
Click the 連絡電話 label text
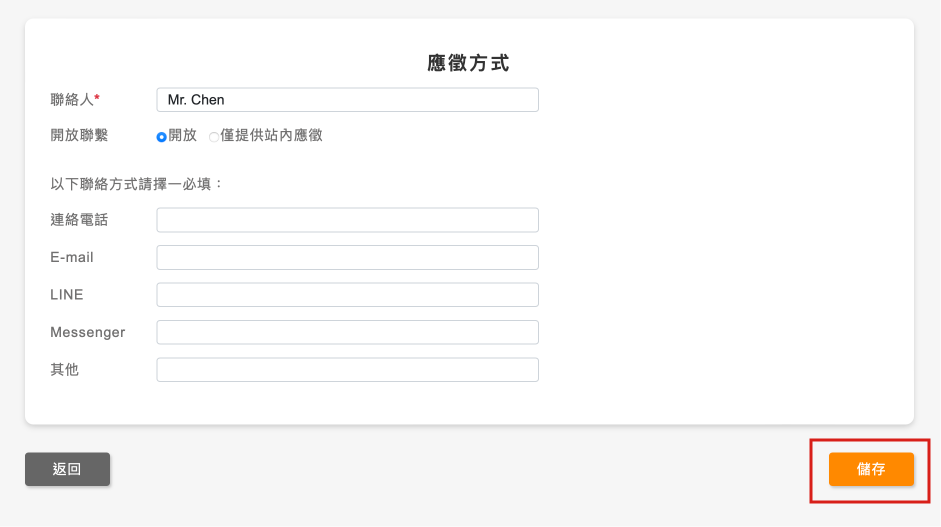(x=79, y=220)
